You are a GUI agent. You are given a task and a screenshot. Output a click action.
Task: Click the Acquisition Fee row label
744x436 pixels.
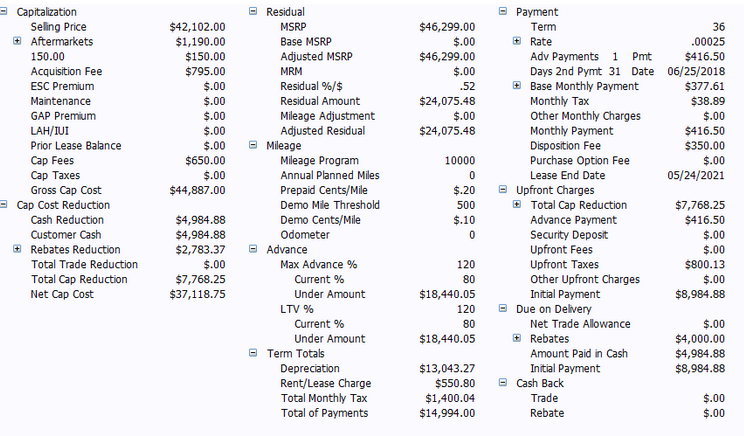[x=66, y=72]
